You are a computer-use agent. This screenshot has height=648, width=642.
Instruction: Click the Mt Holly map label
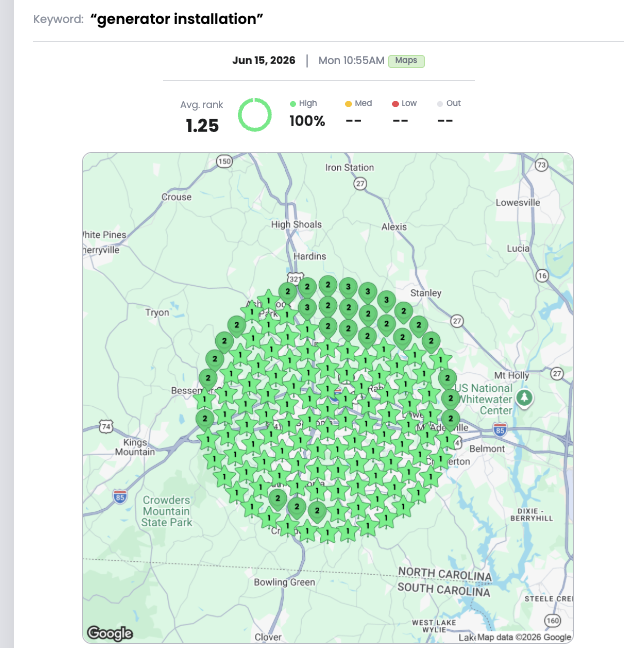click(x=512, y=376)
